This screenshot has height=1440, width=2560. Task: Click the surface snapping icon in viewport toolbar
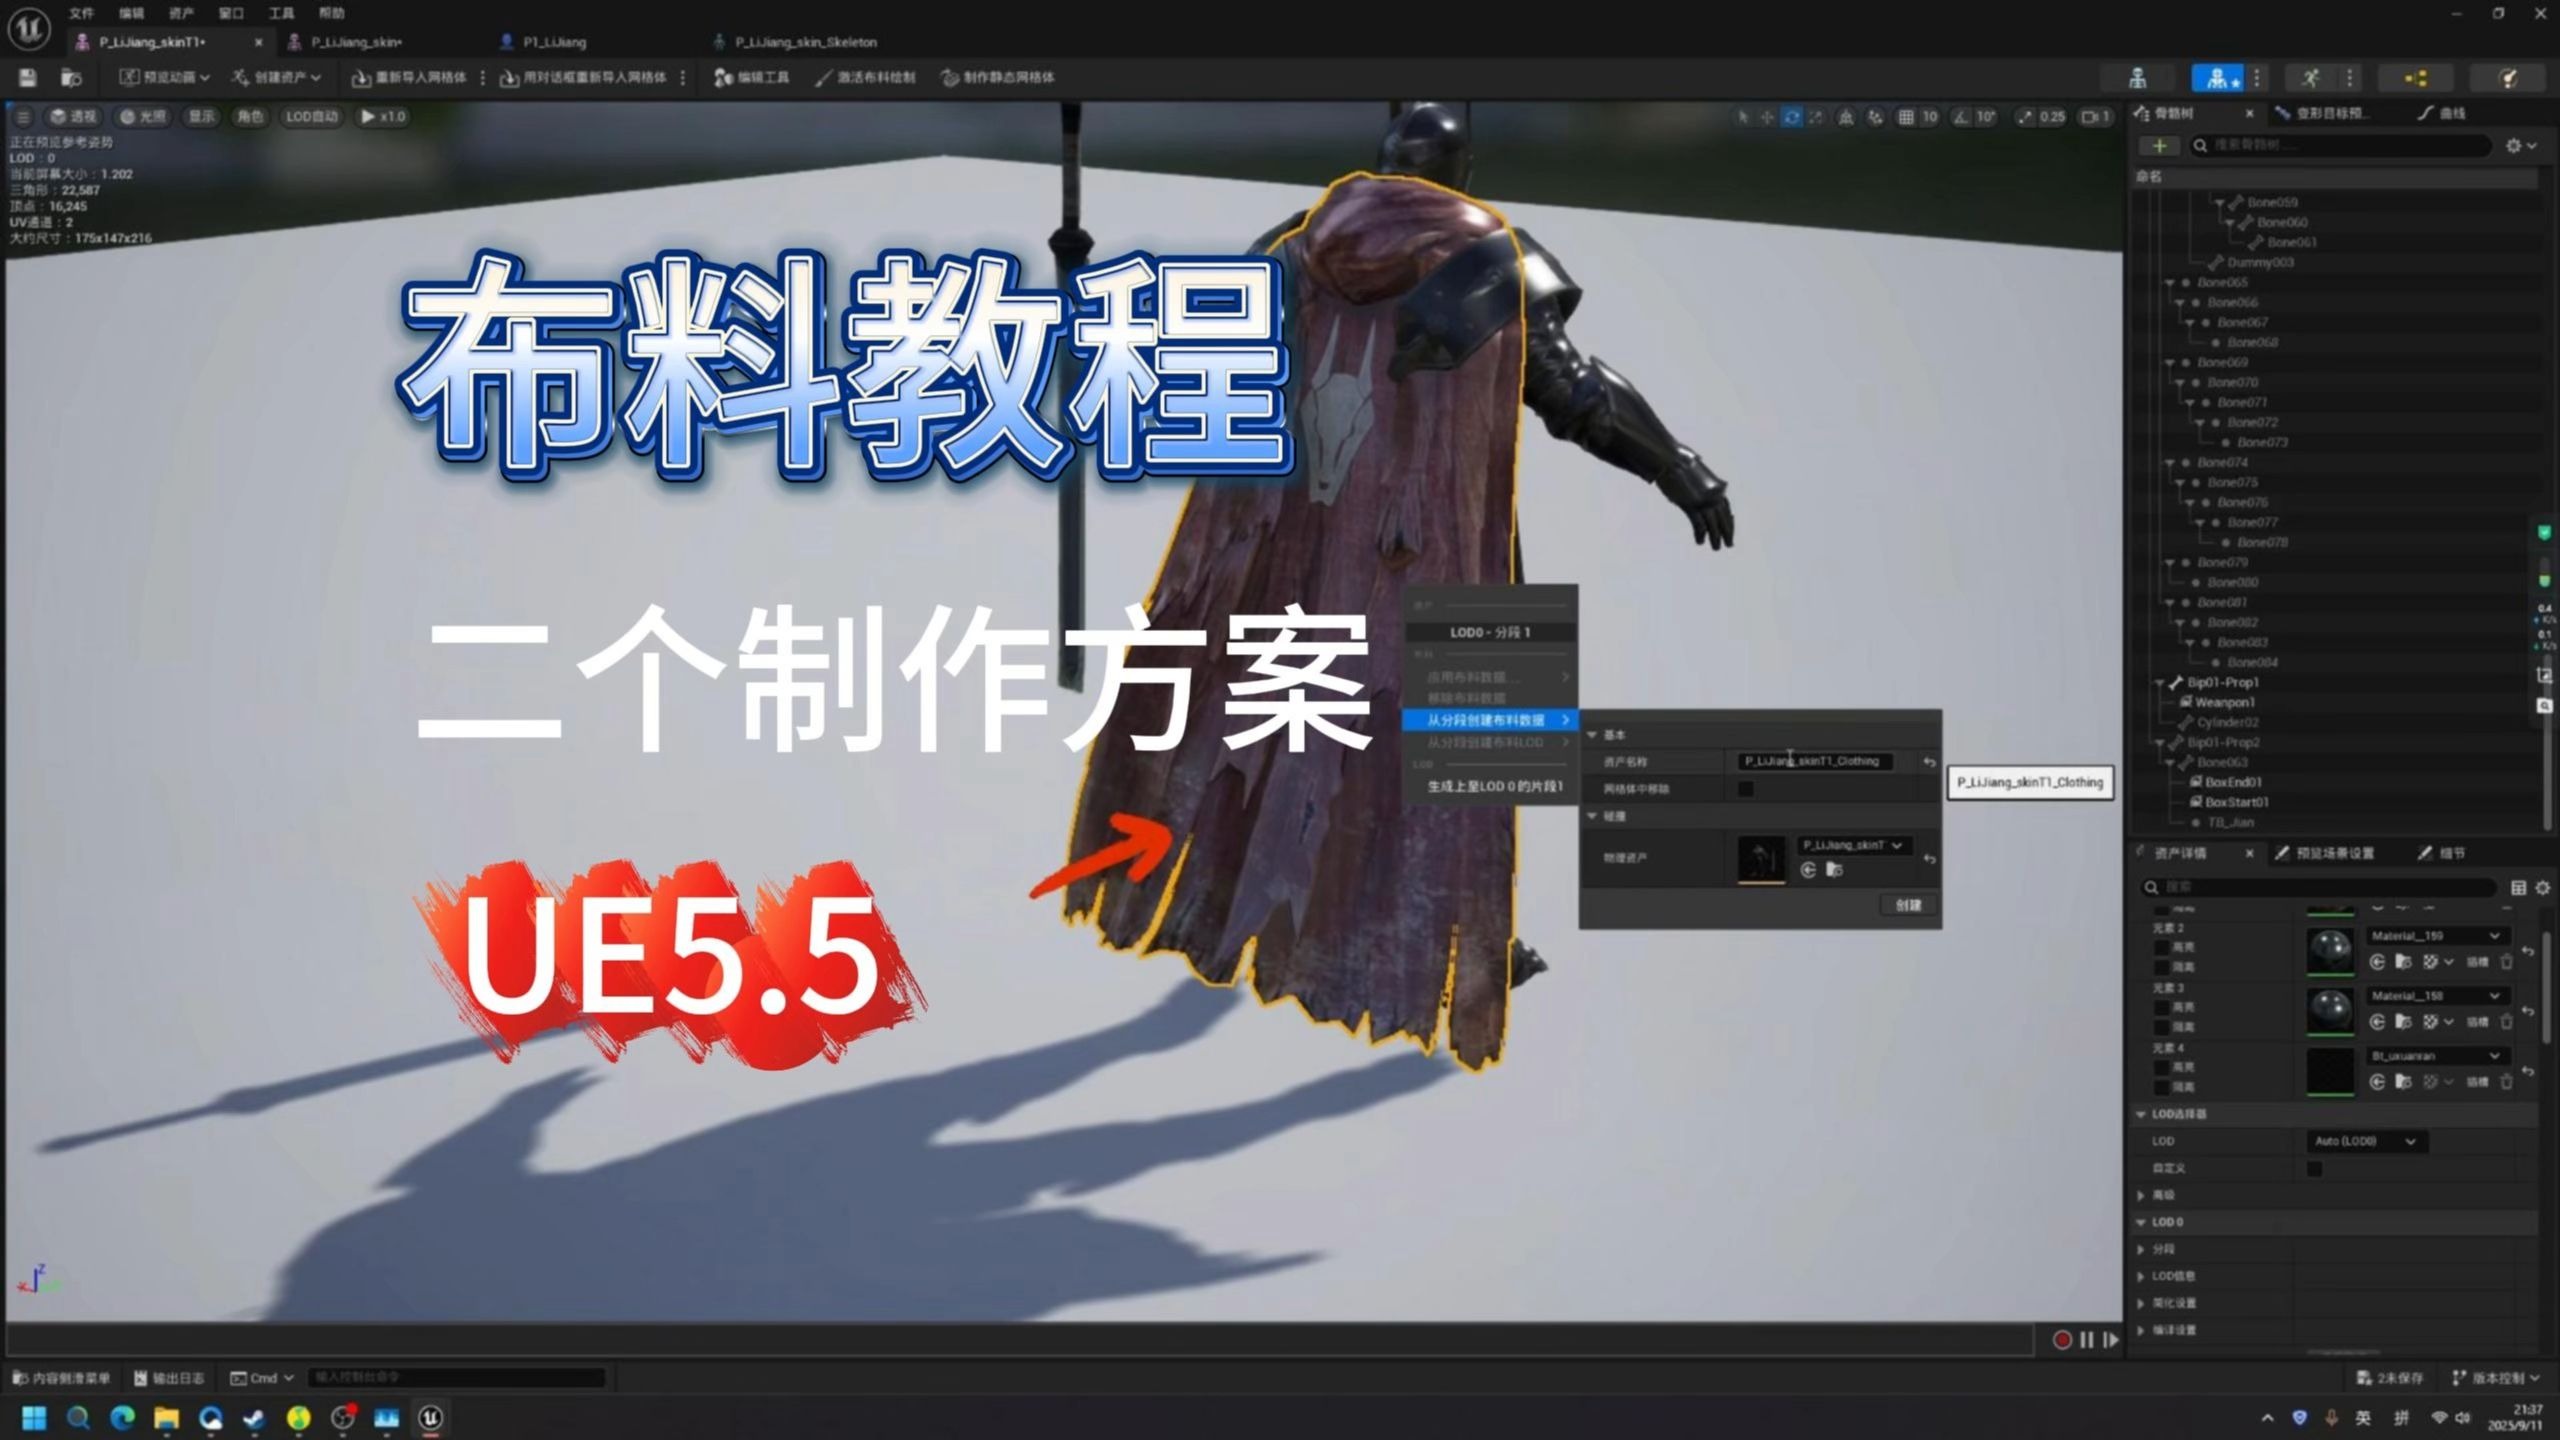point(1875,117)
